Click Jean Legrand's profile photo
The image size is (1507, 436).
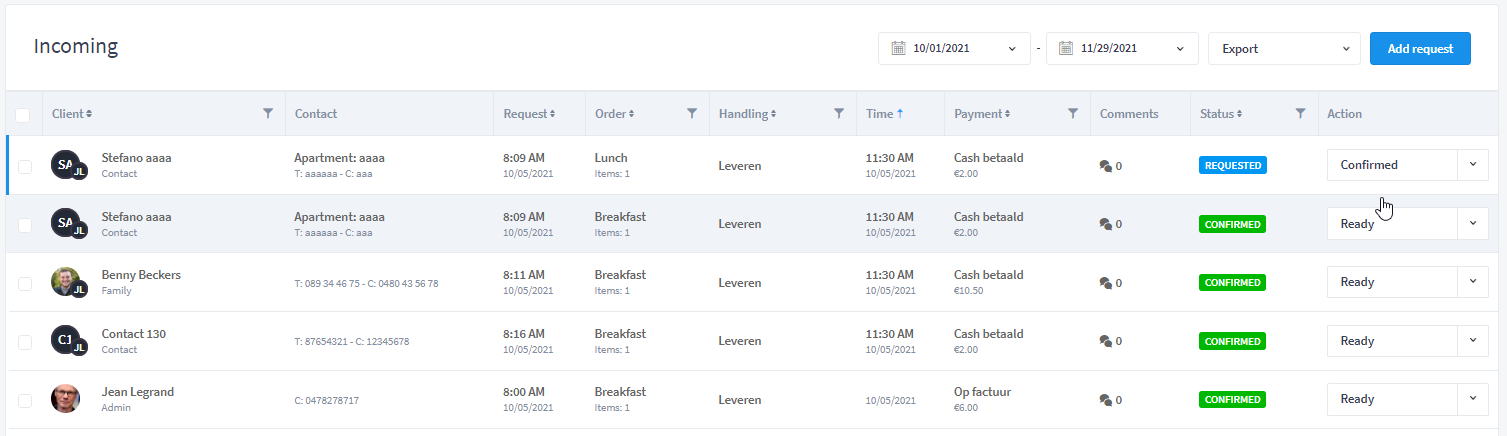coord(65,399)
